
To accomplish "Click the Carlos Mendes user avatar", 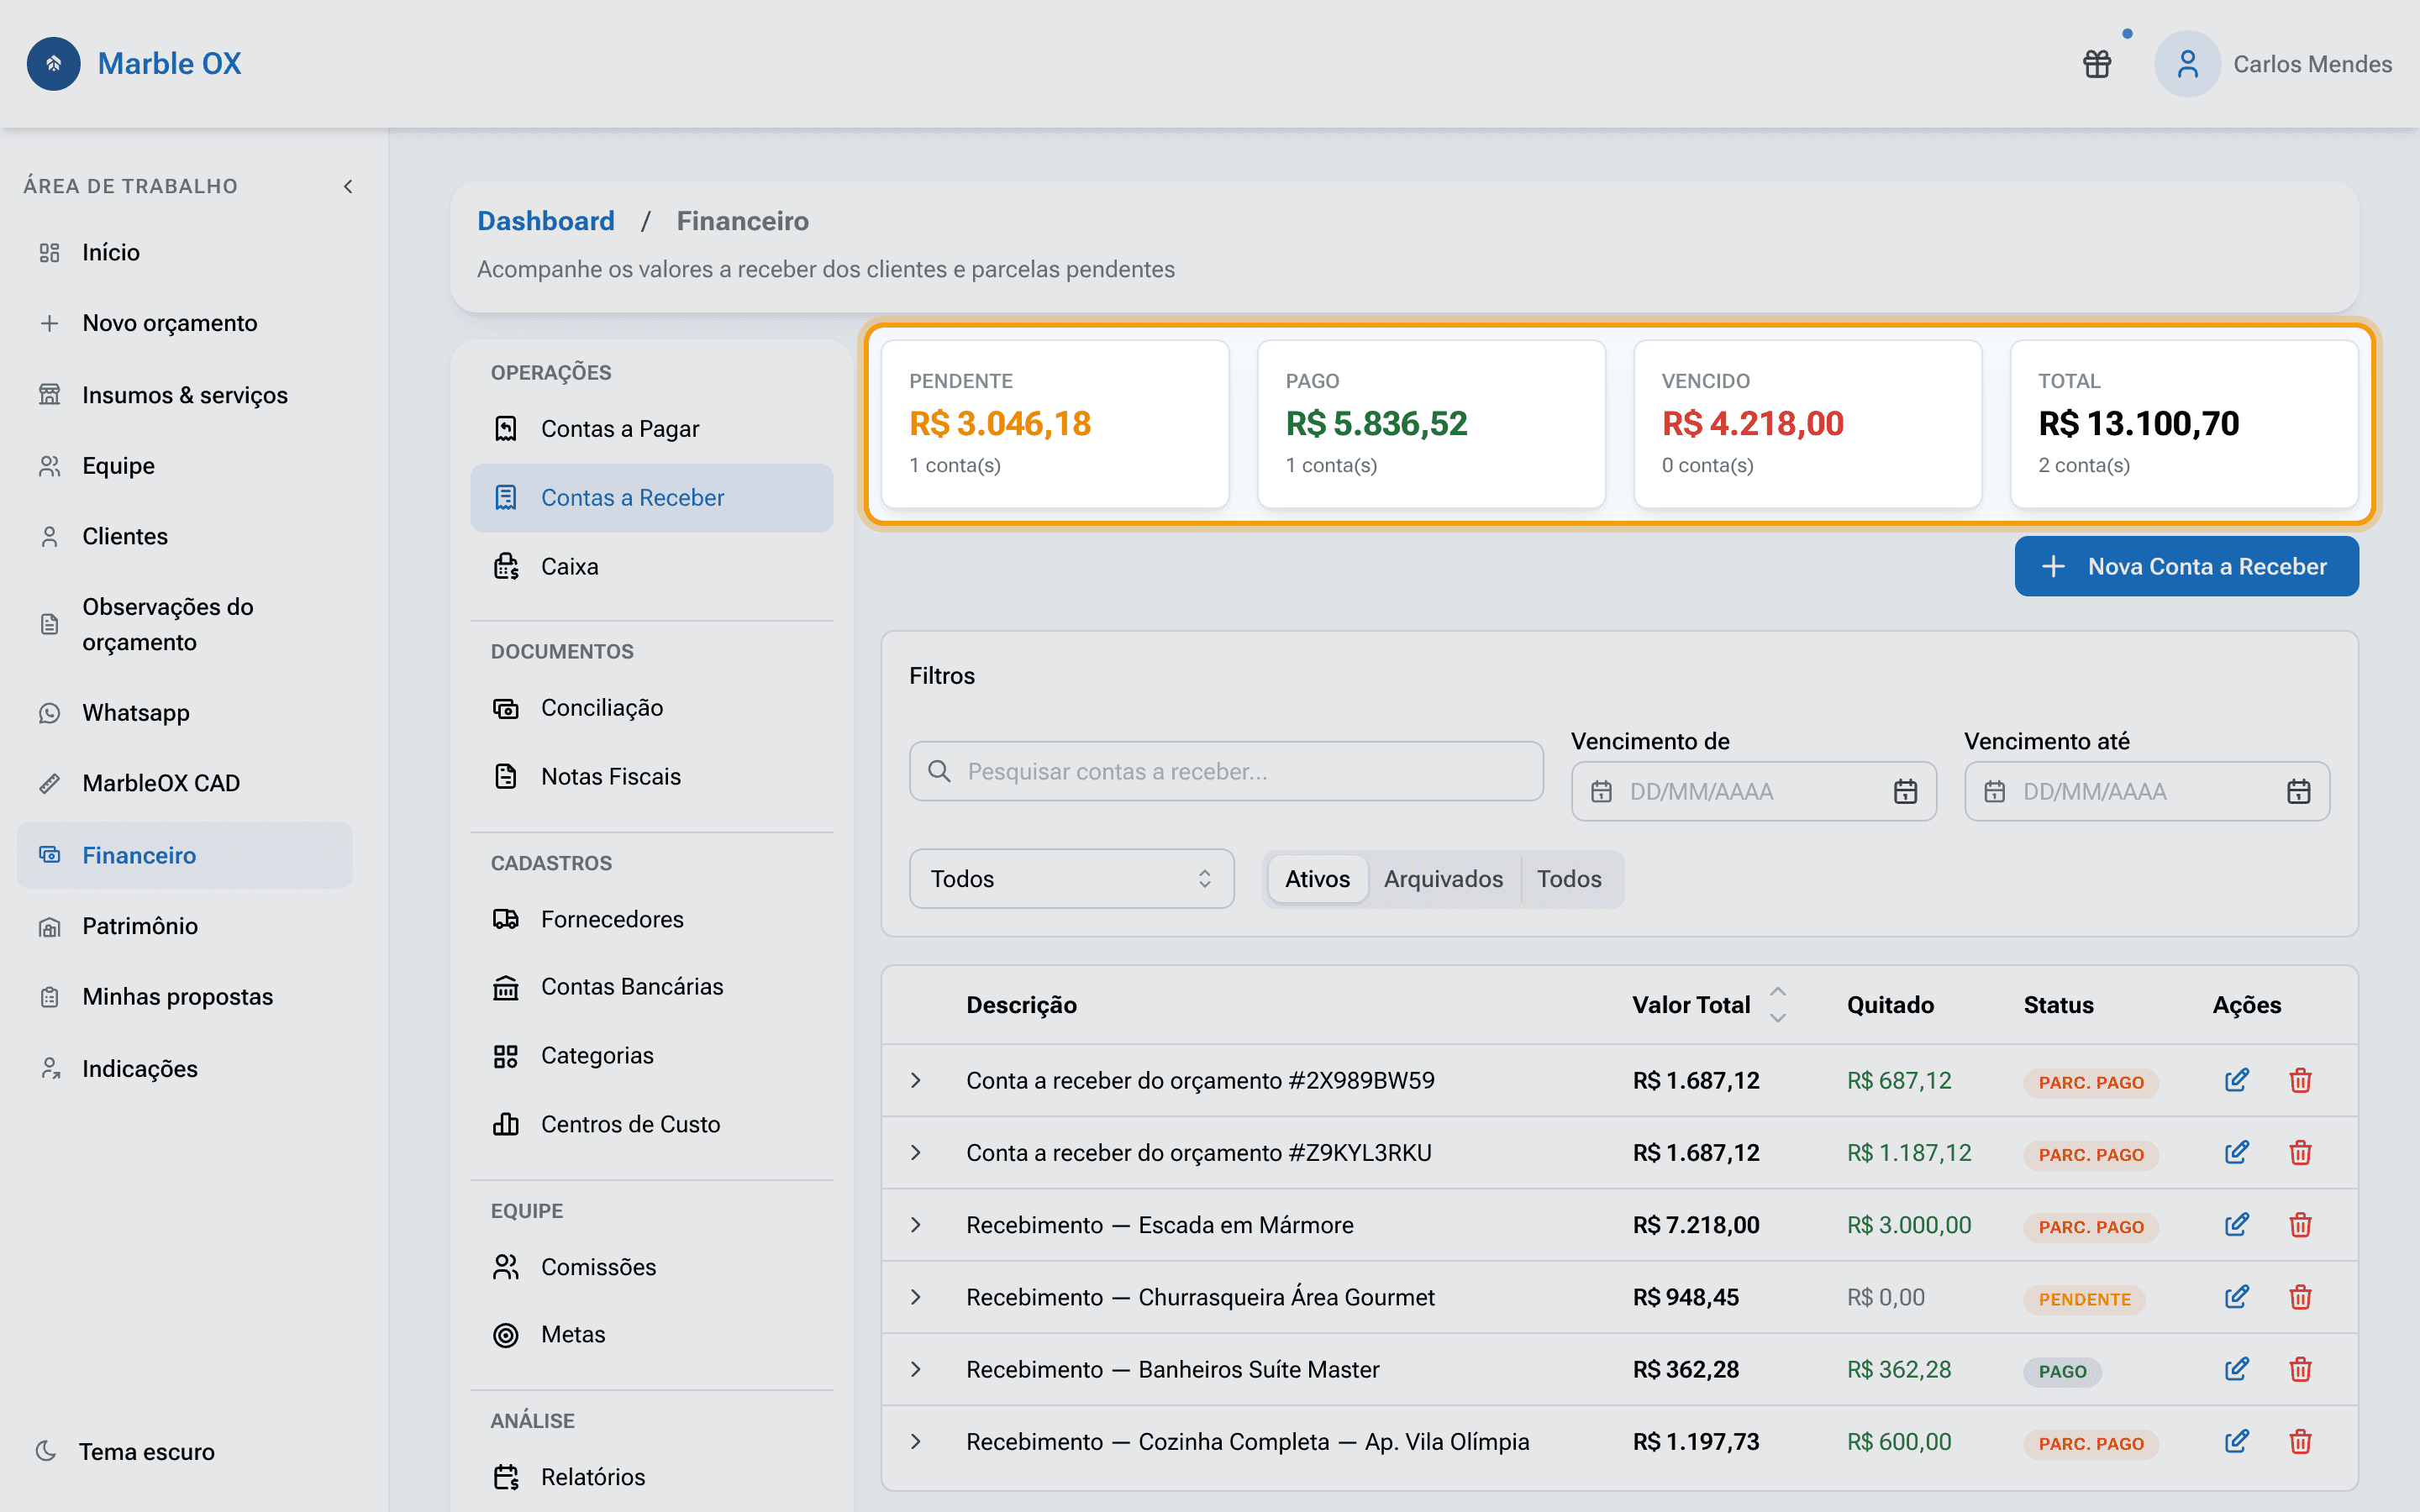I will [x=2187, y=64].
